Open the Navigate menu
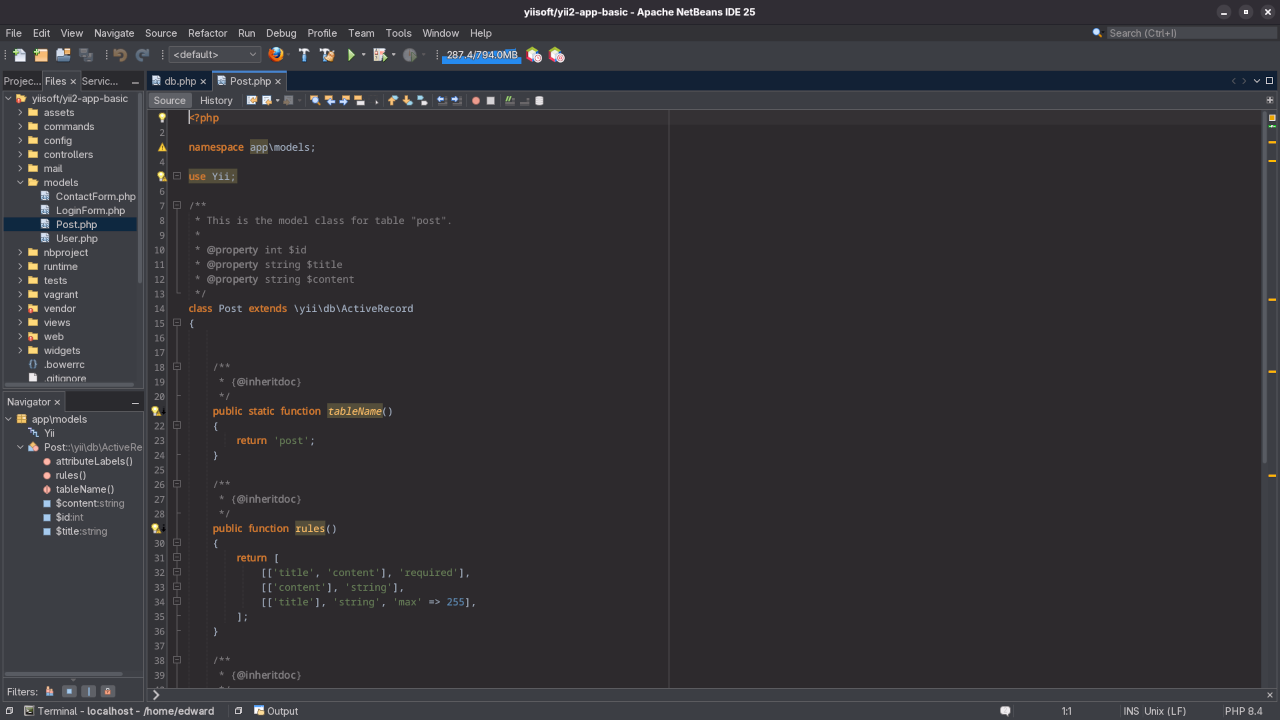 pyautogui.click(x=114, y=33)
